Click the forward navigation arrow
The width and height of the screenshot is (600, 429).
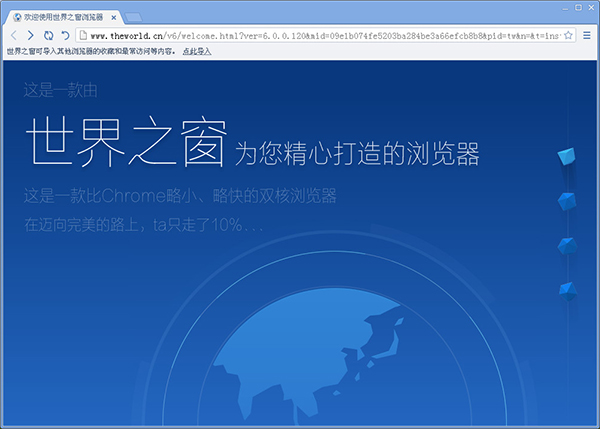(31, 35)
